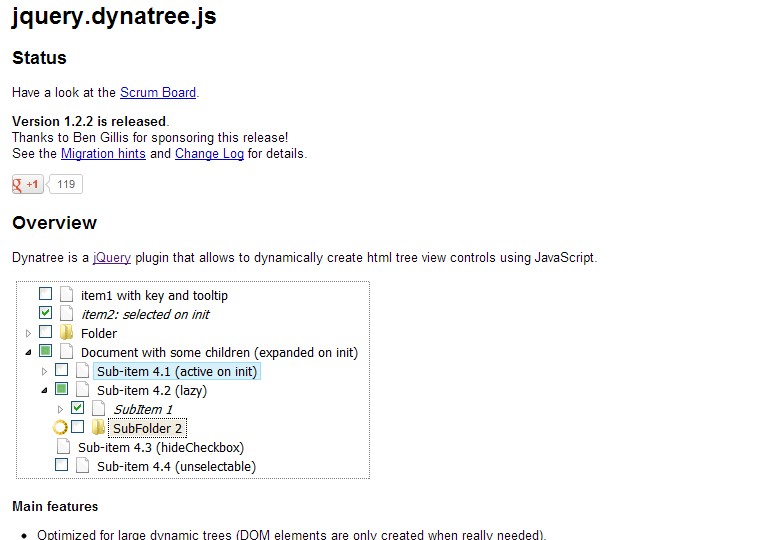This screenshot has width=782, height=540.
Task: Open the Change Log link
Action: 209,154
